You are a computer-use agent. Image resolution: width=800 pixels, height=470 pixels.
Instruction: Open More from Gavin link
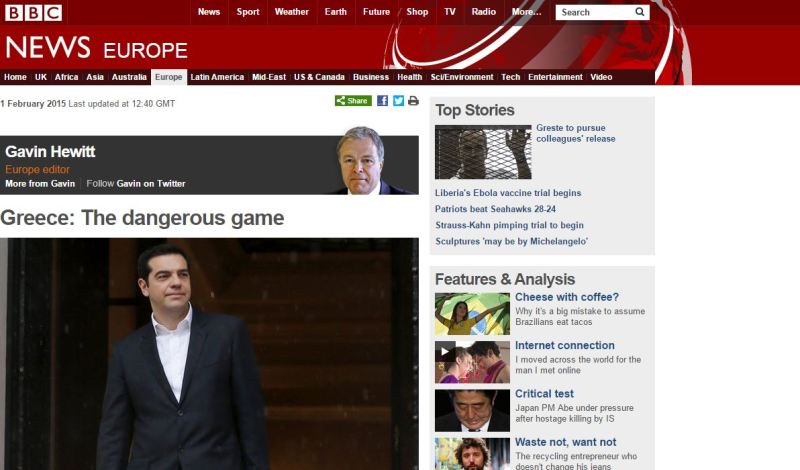(x=40, y=184)
